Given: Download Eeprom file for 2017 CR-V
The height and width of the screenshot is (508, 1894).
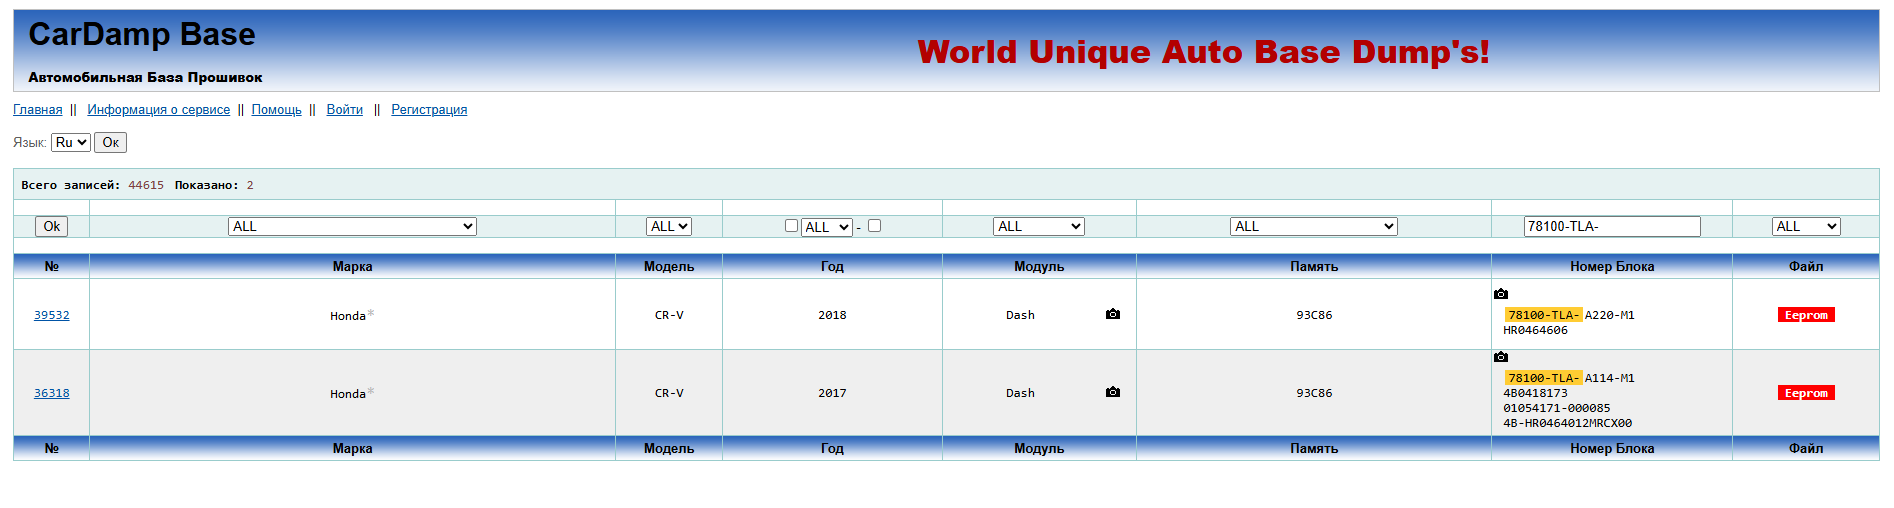Looking at the screenshot, I should click(1806, 393).
